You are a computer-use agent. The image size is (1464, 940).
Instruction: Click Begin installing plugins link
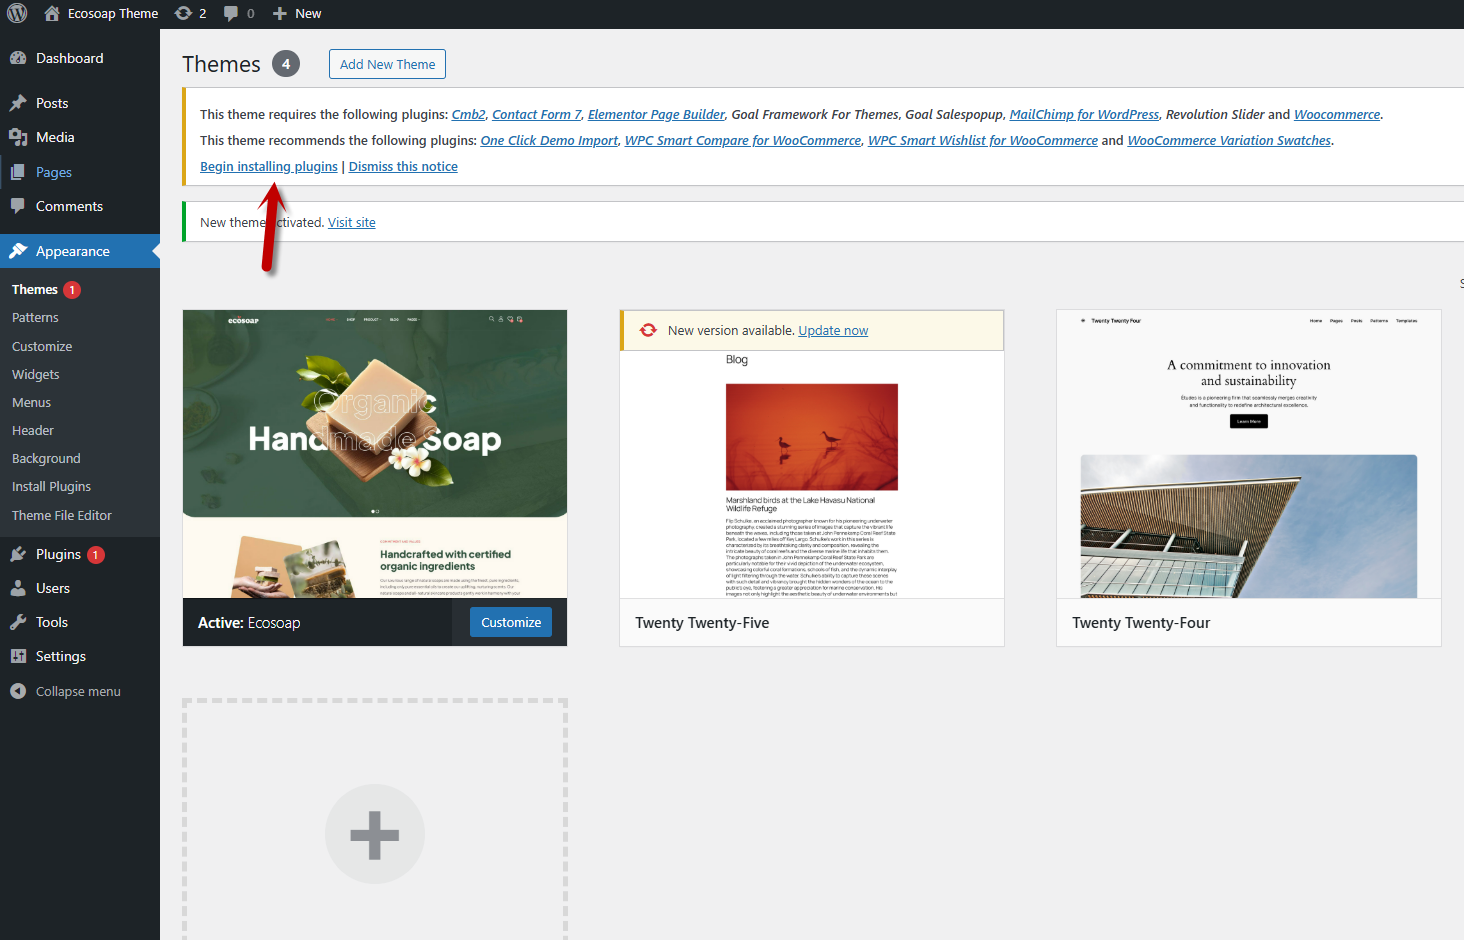[269, 166]
